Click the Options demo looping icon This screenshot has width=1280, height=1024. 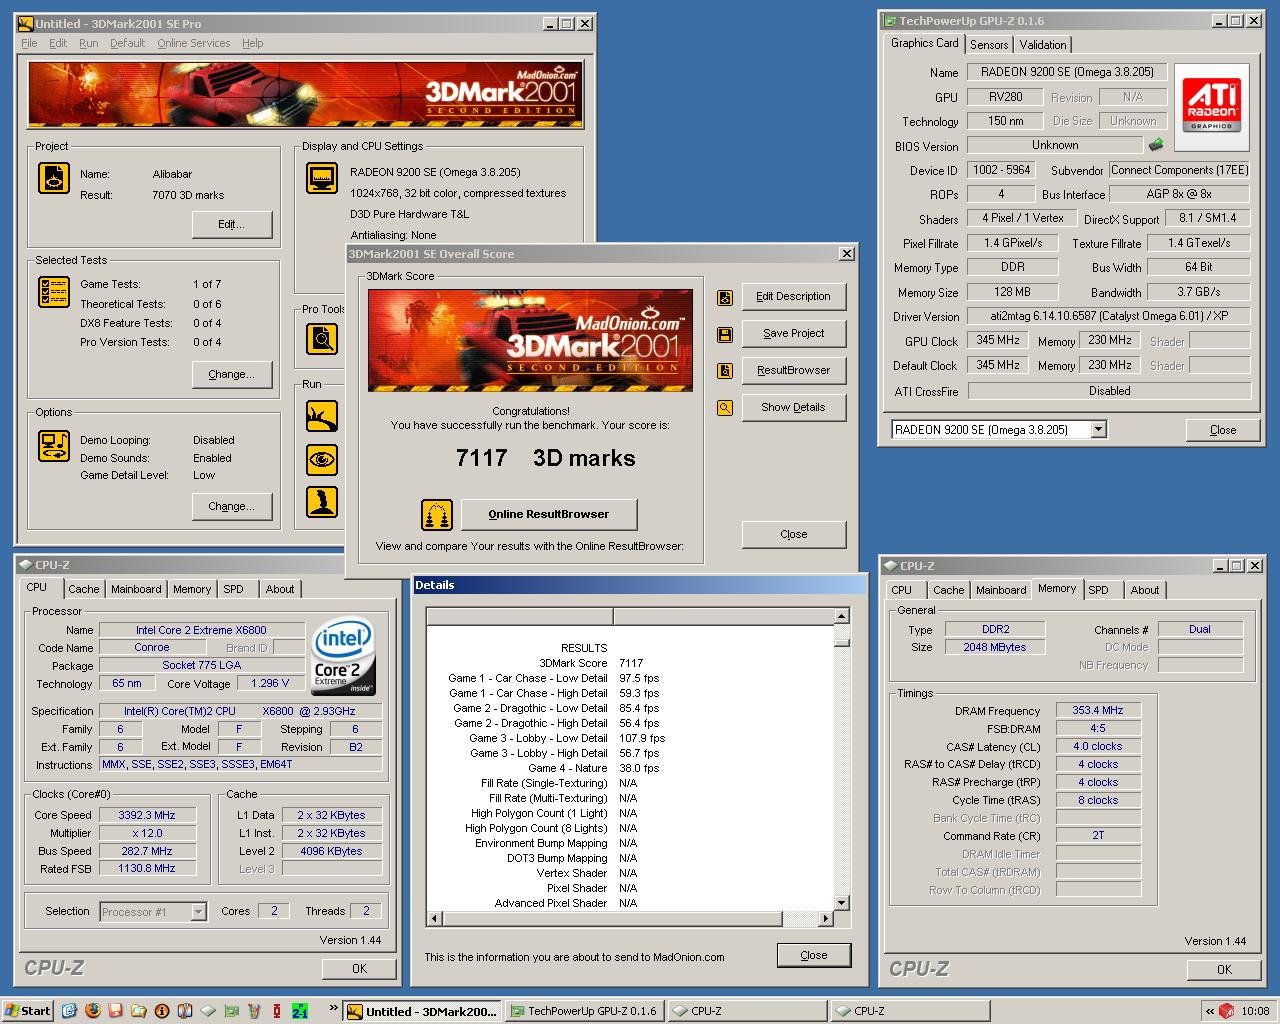click(x=54, y=446)
